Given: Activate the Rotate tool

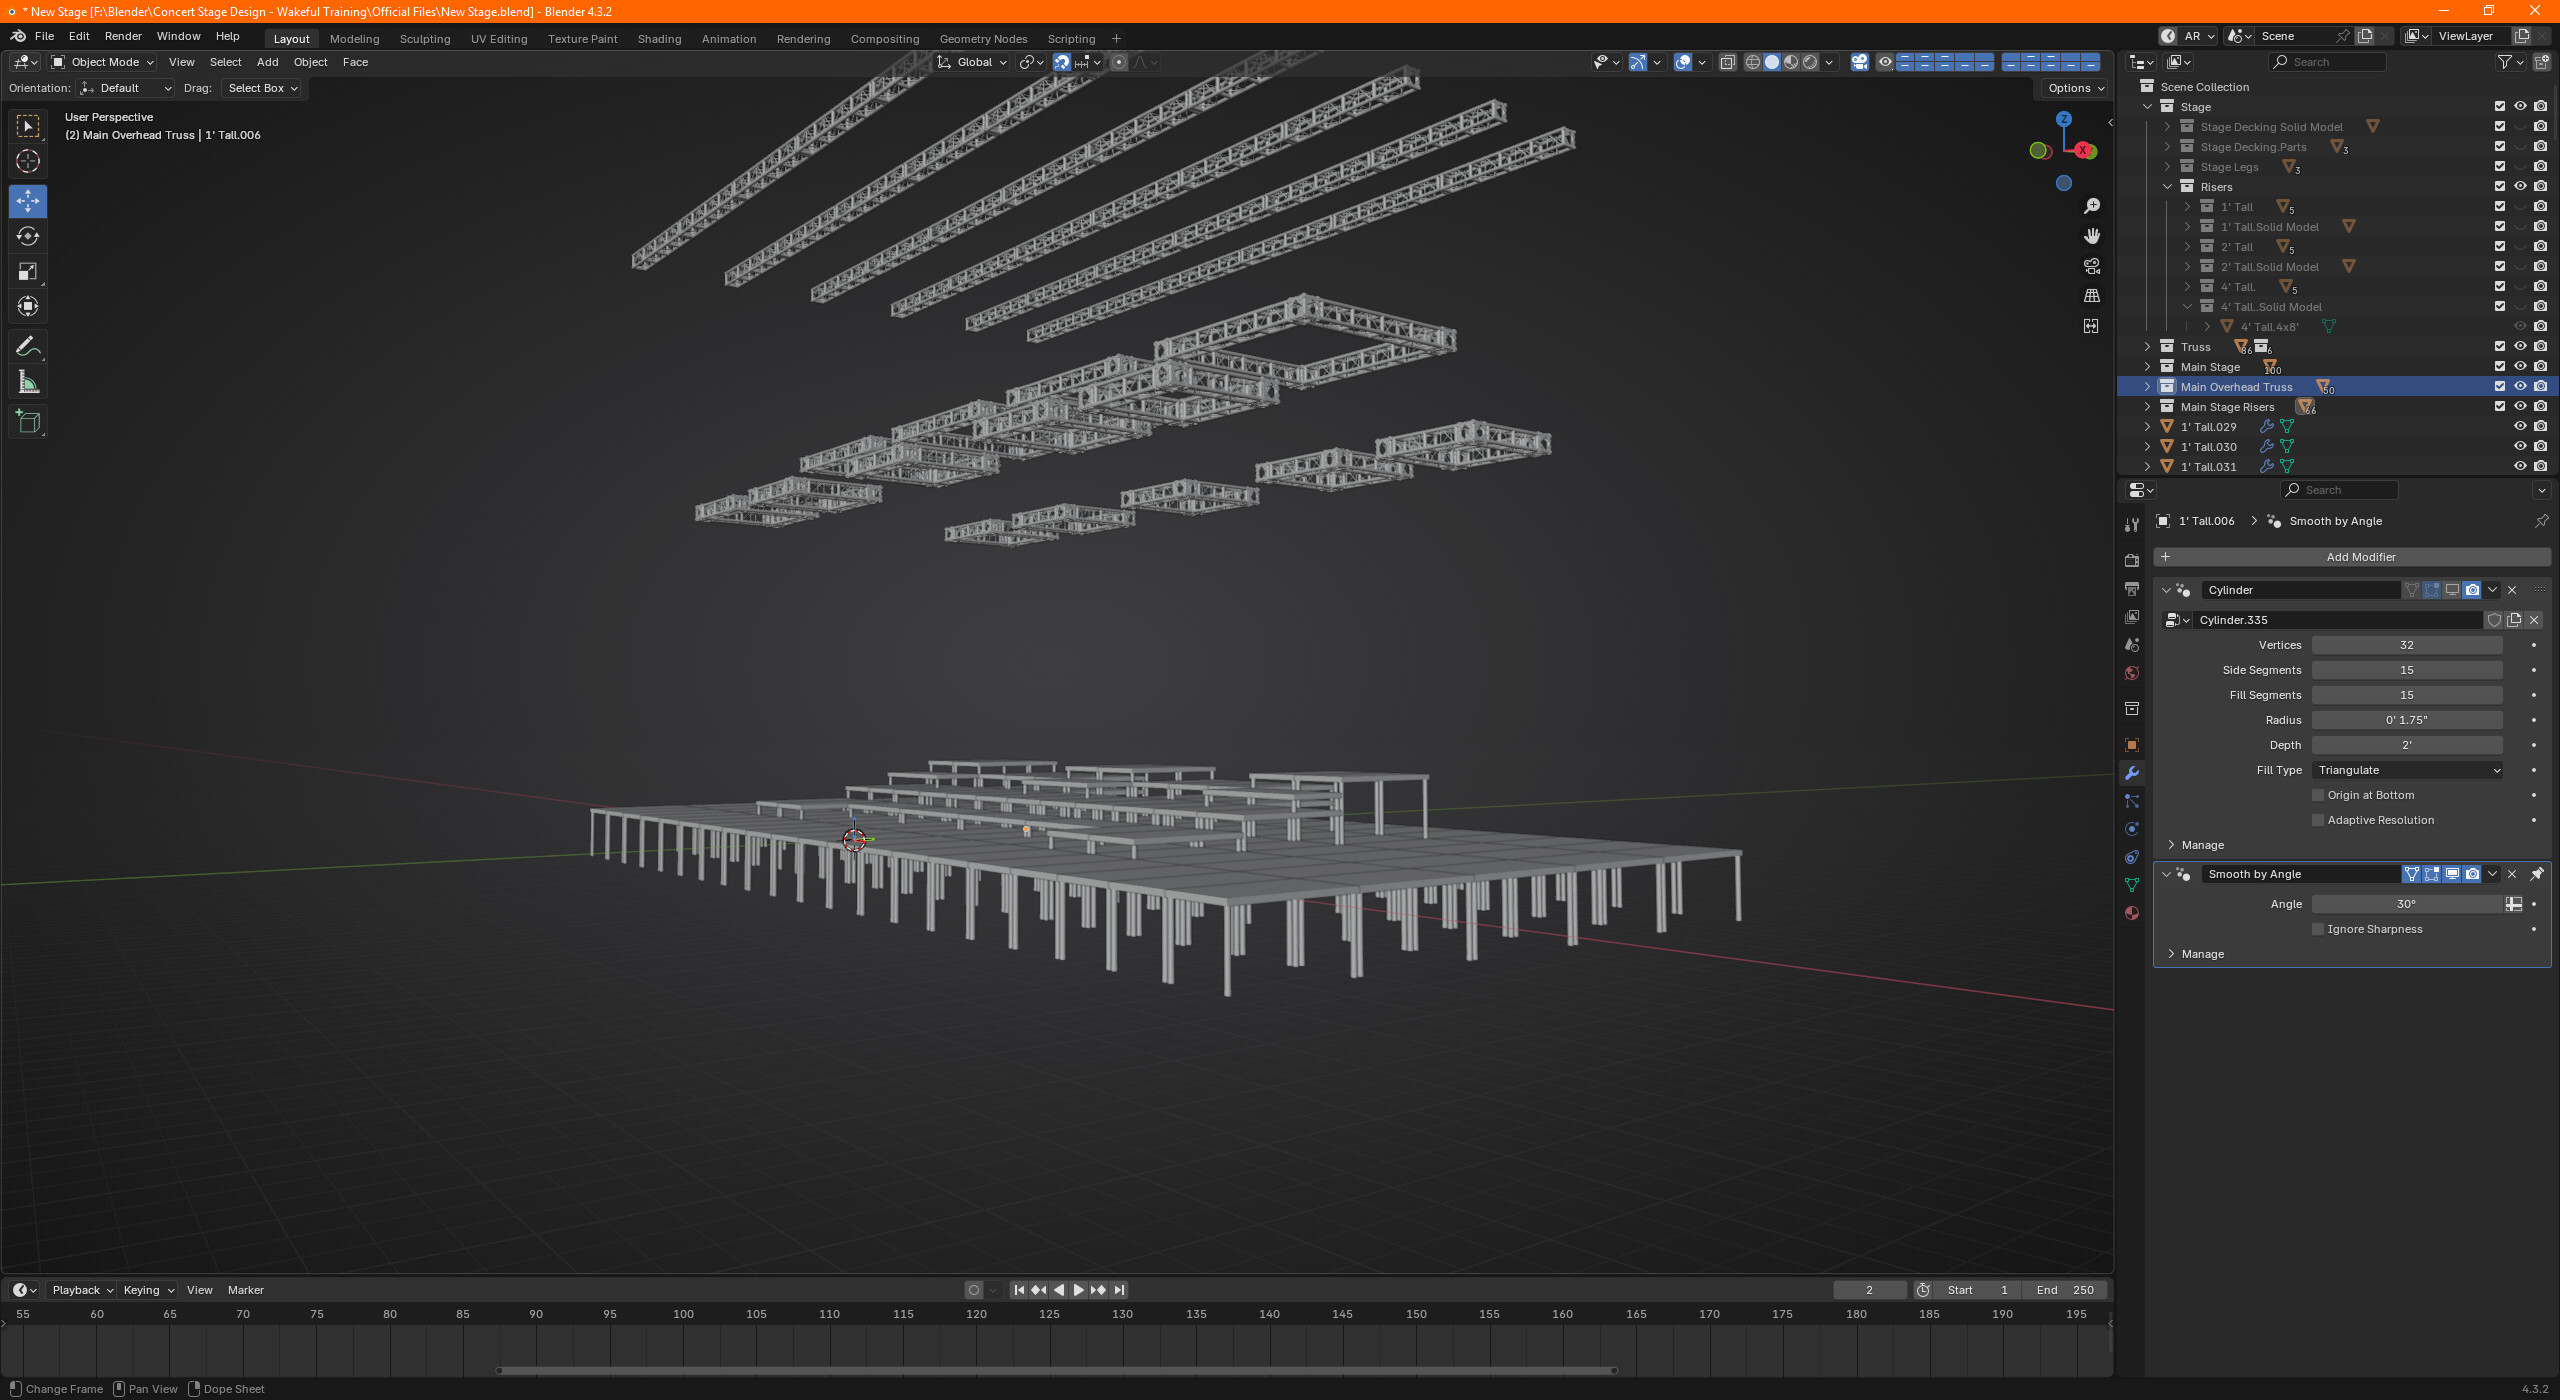Looking at the screenshot, I should coord(28,236).
